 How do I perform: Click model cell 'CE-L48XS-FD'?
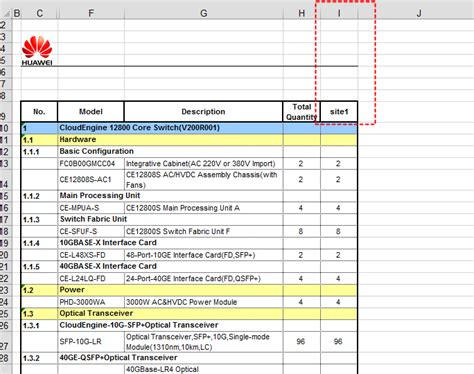coord(91,255)
